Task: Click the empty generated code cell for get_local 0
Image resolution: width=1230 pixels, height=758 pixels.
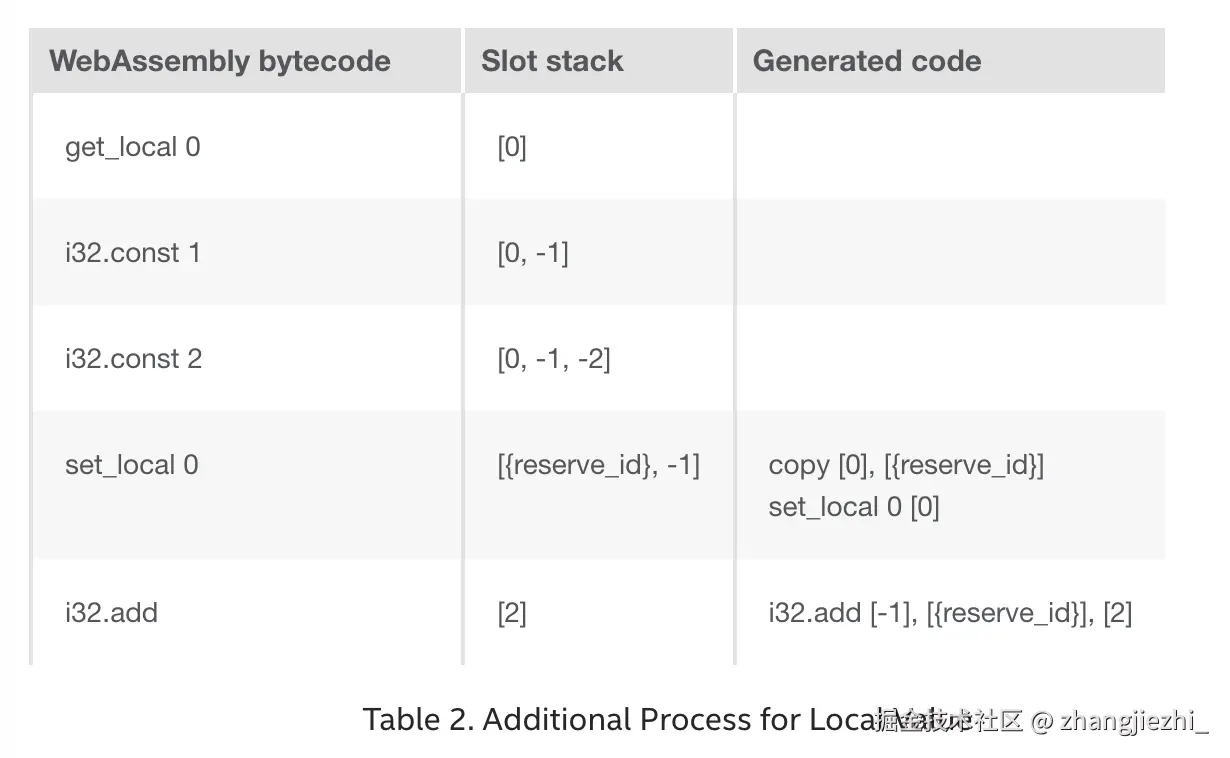Action: tap(951, 147)
